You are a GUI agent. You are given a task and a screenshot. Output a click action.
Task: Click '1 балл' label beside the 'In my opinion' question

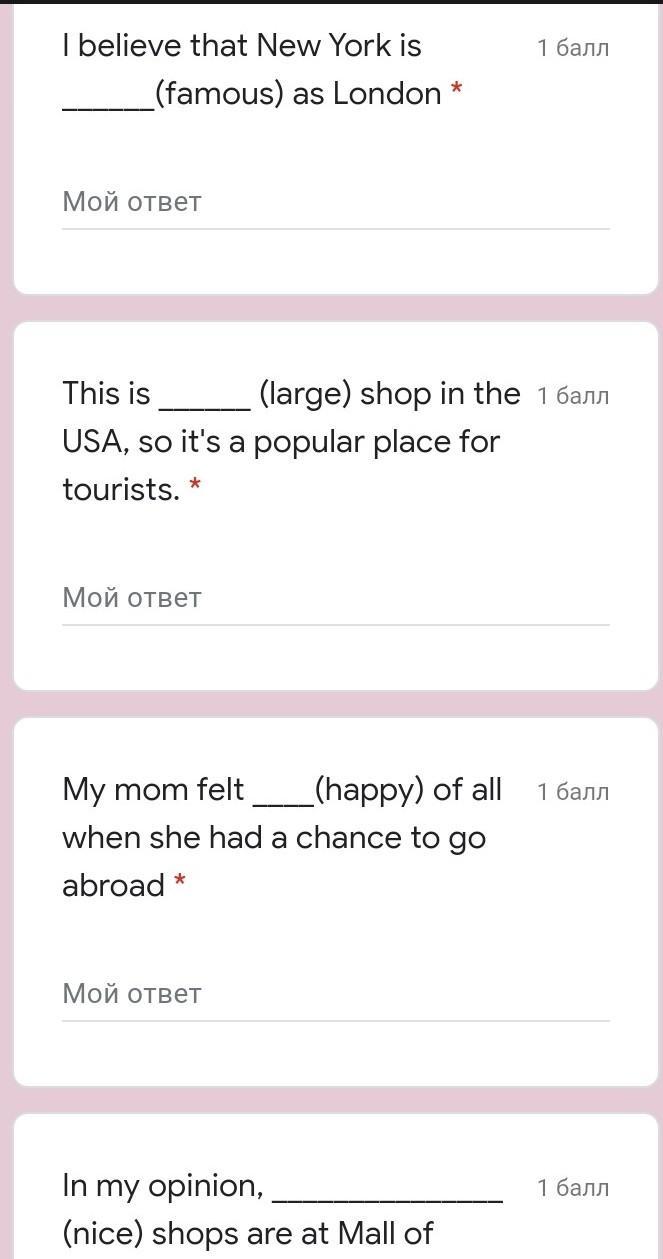[x=572, y=1188]
